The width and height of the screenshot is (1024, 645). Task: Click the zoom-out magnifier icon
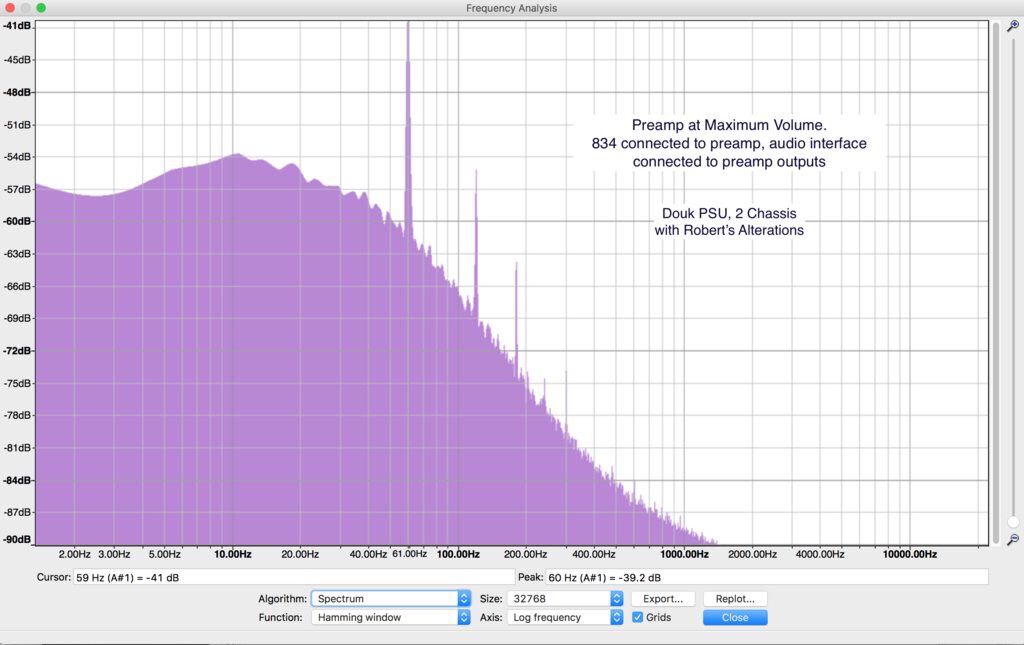pyautogui.click(x=1012, y=540)
